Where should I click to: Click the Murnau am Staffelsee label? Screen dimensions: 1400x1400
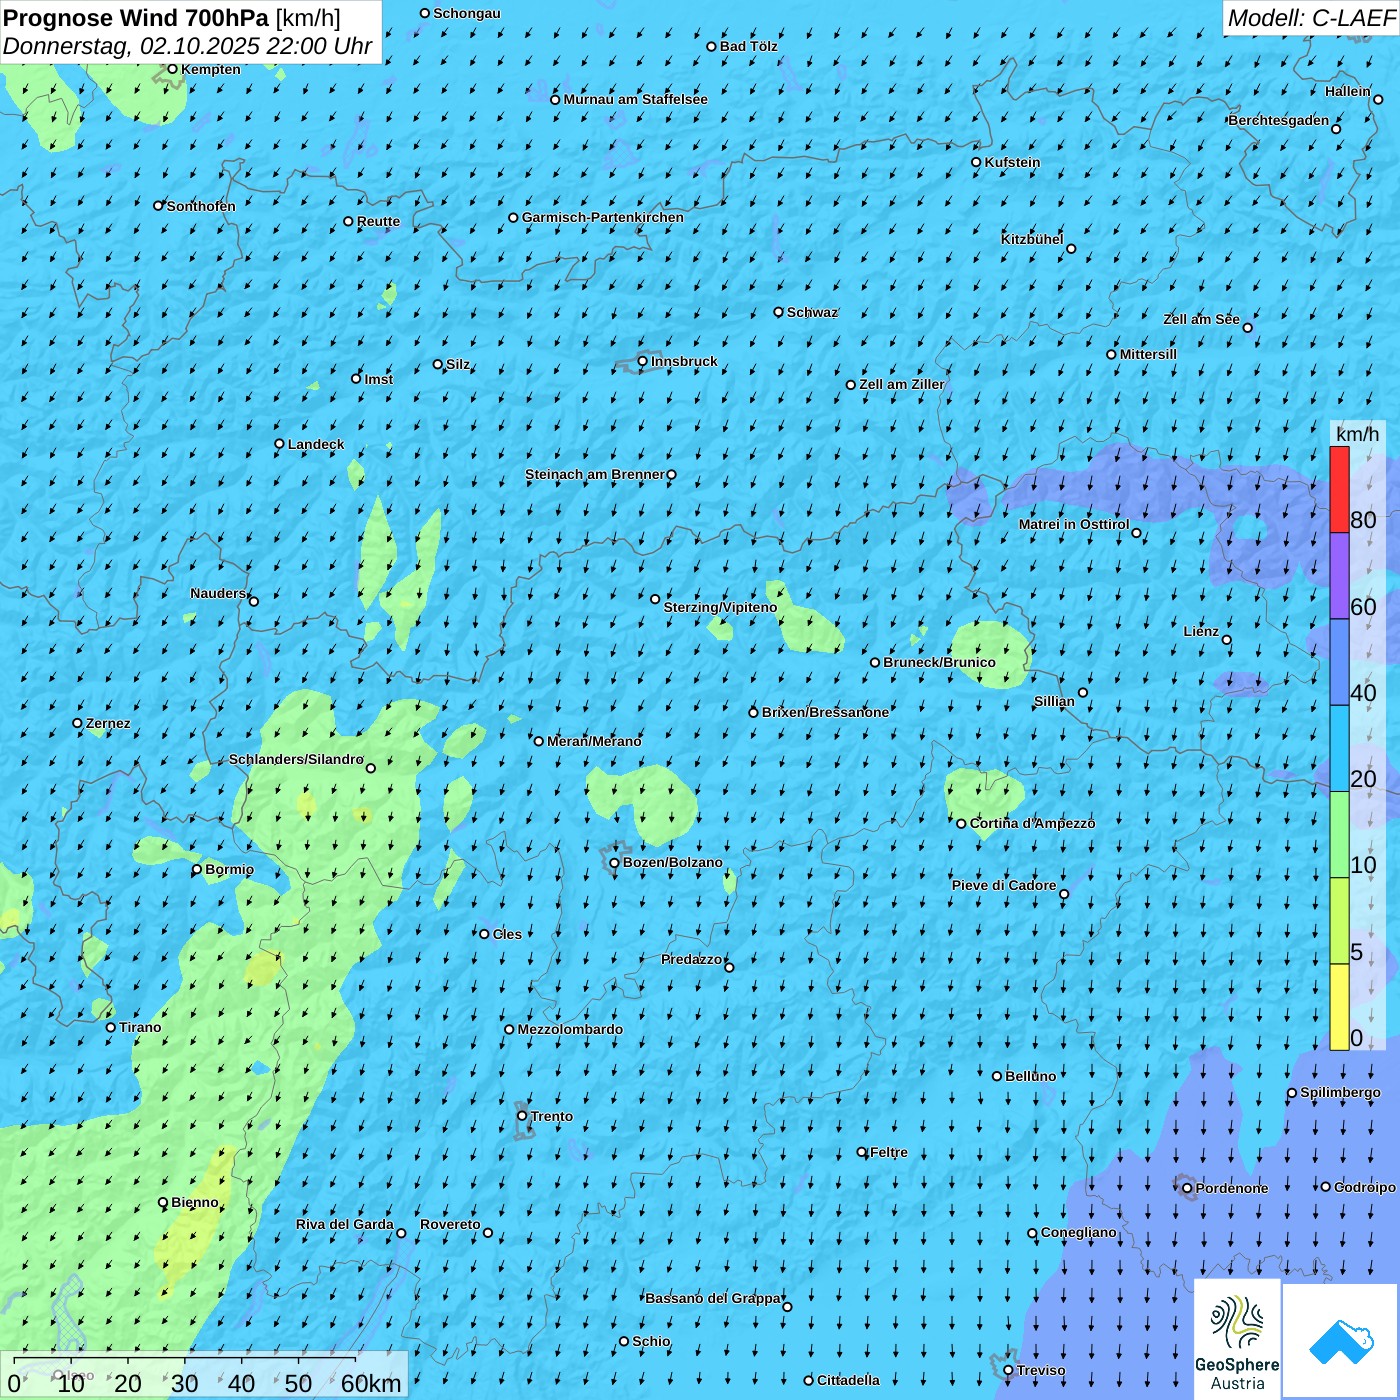tap(635, 99)
